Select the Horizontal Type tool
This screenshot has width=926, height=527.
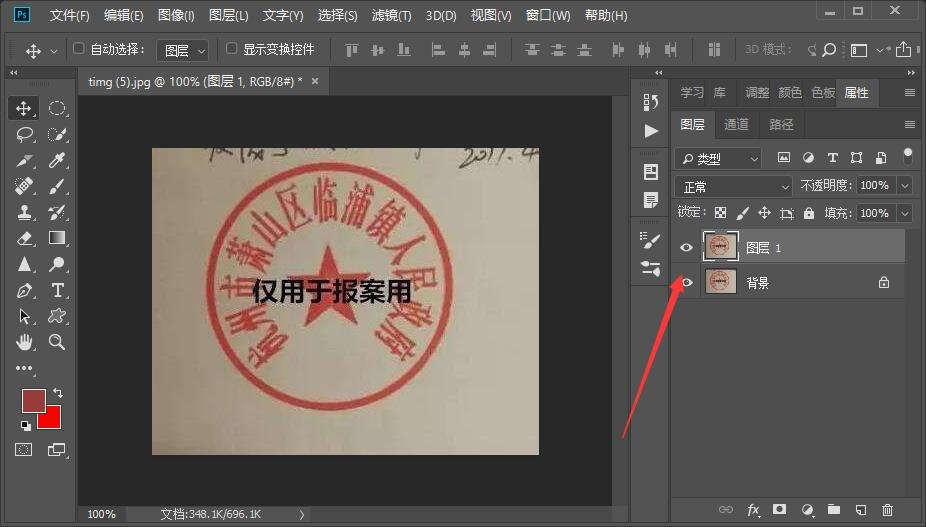tap(57, 290)
